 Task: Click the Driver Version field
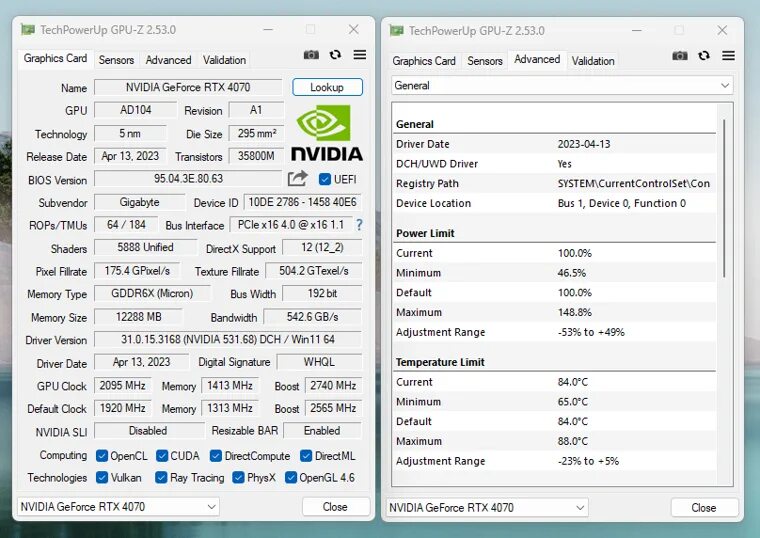click(x=228, y=339)
